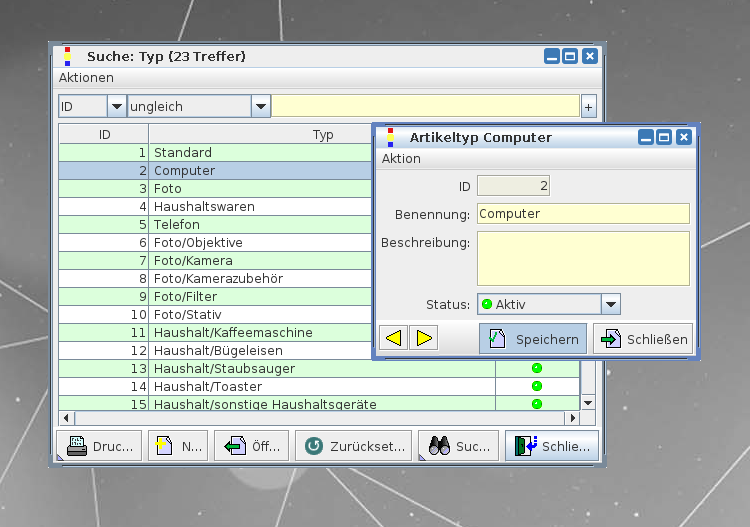This screenshot has height=527, width=750.
Task: Click the plus button to add search criterion
Action: pyautogui.click(x=588, y=106)
